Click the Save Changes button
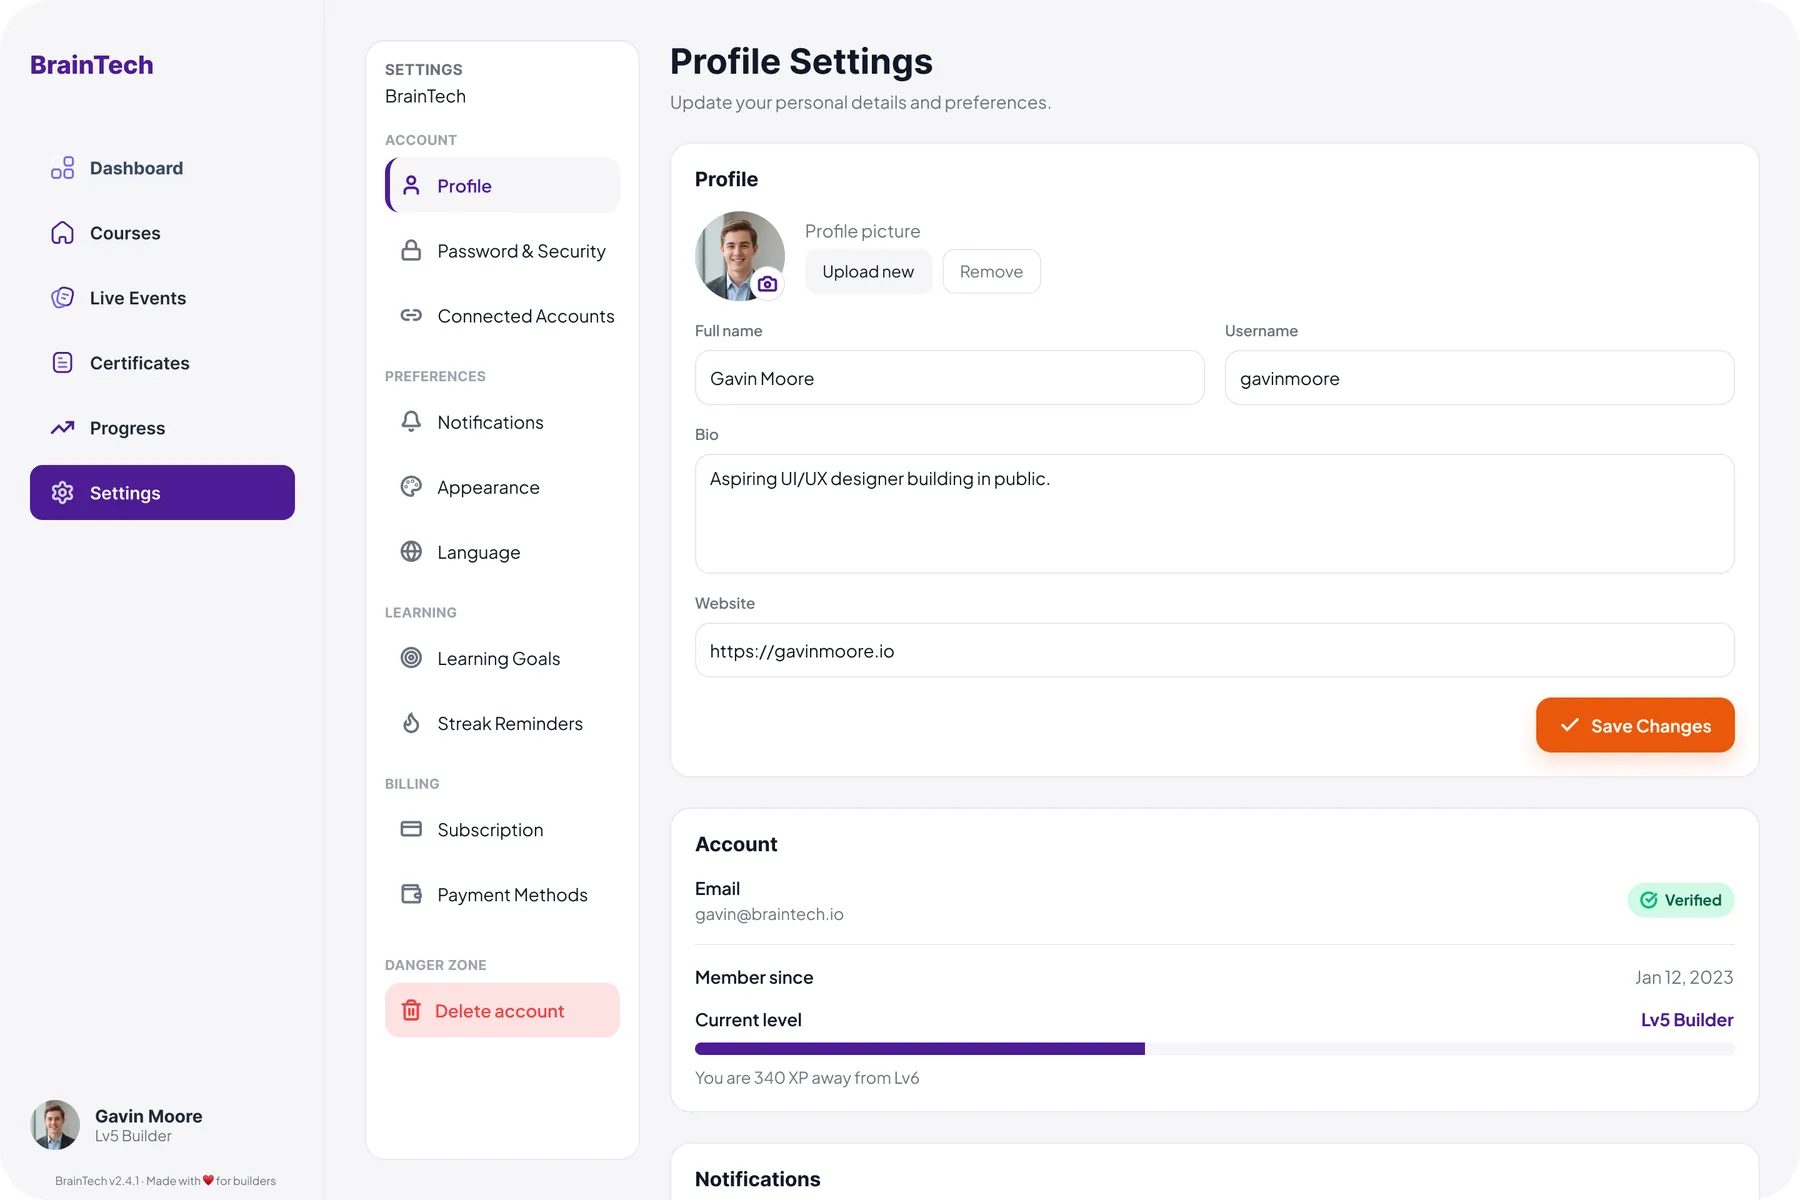Screen dimensions: 1800x1200 pyautogui.click(x=1635, y=725)
